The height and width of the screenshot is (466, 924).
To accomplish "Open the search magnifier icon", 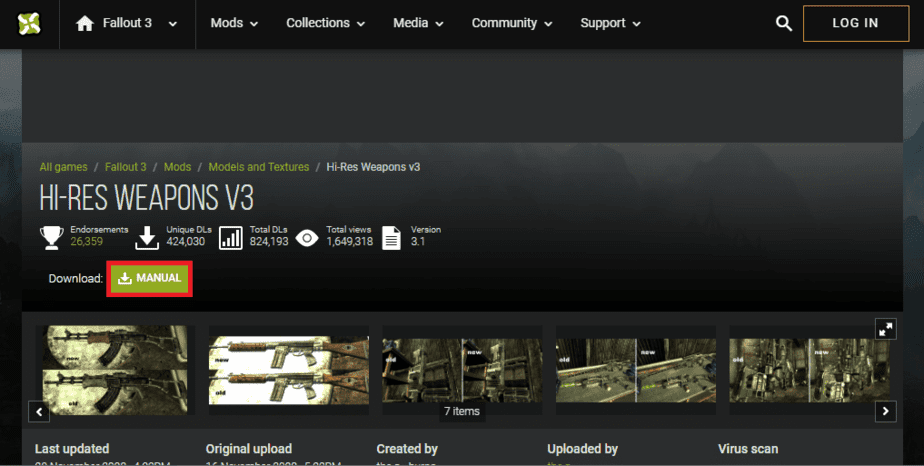I will point(783,24).
